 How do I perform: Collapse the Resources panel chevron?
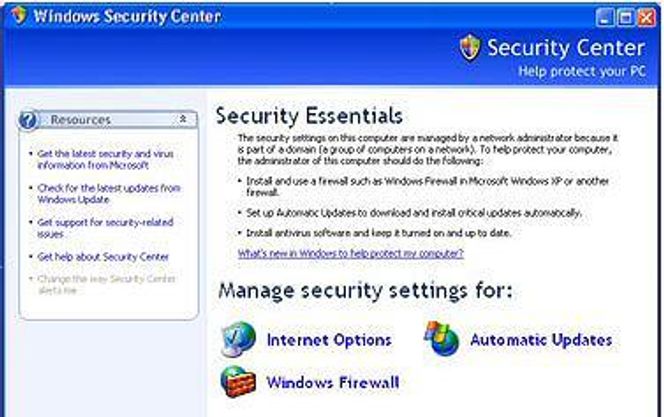[183, 119]
